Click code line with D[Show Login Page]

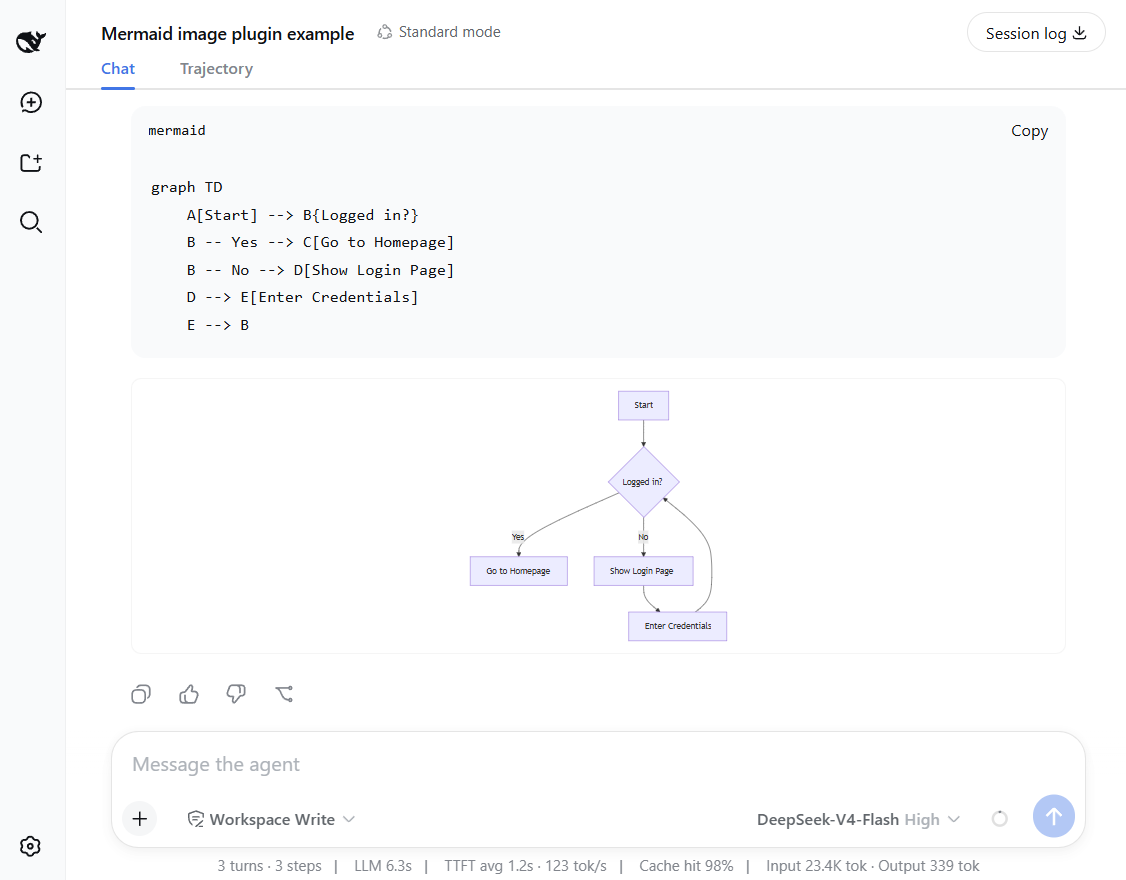click(x=320, y=270)
